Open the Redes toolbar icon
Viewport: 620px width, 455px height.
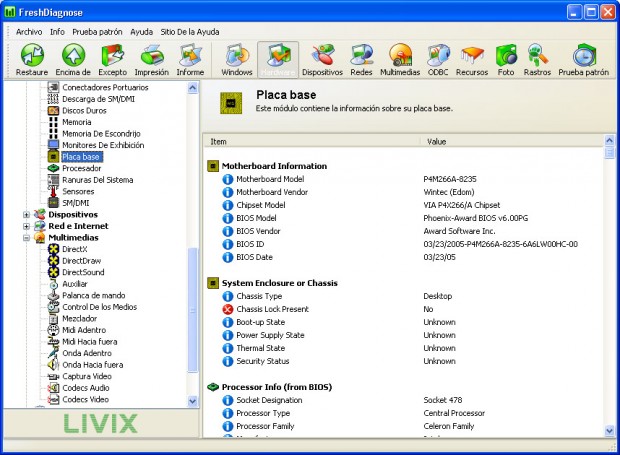361,55
